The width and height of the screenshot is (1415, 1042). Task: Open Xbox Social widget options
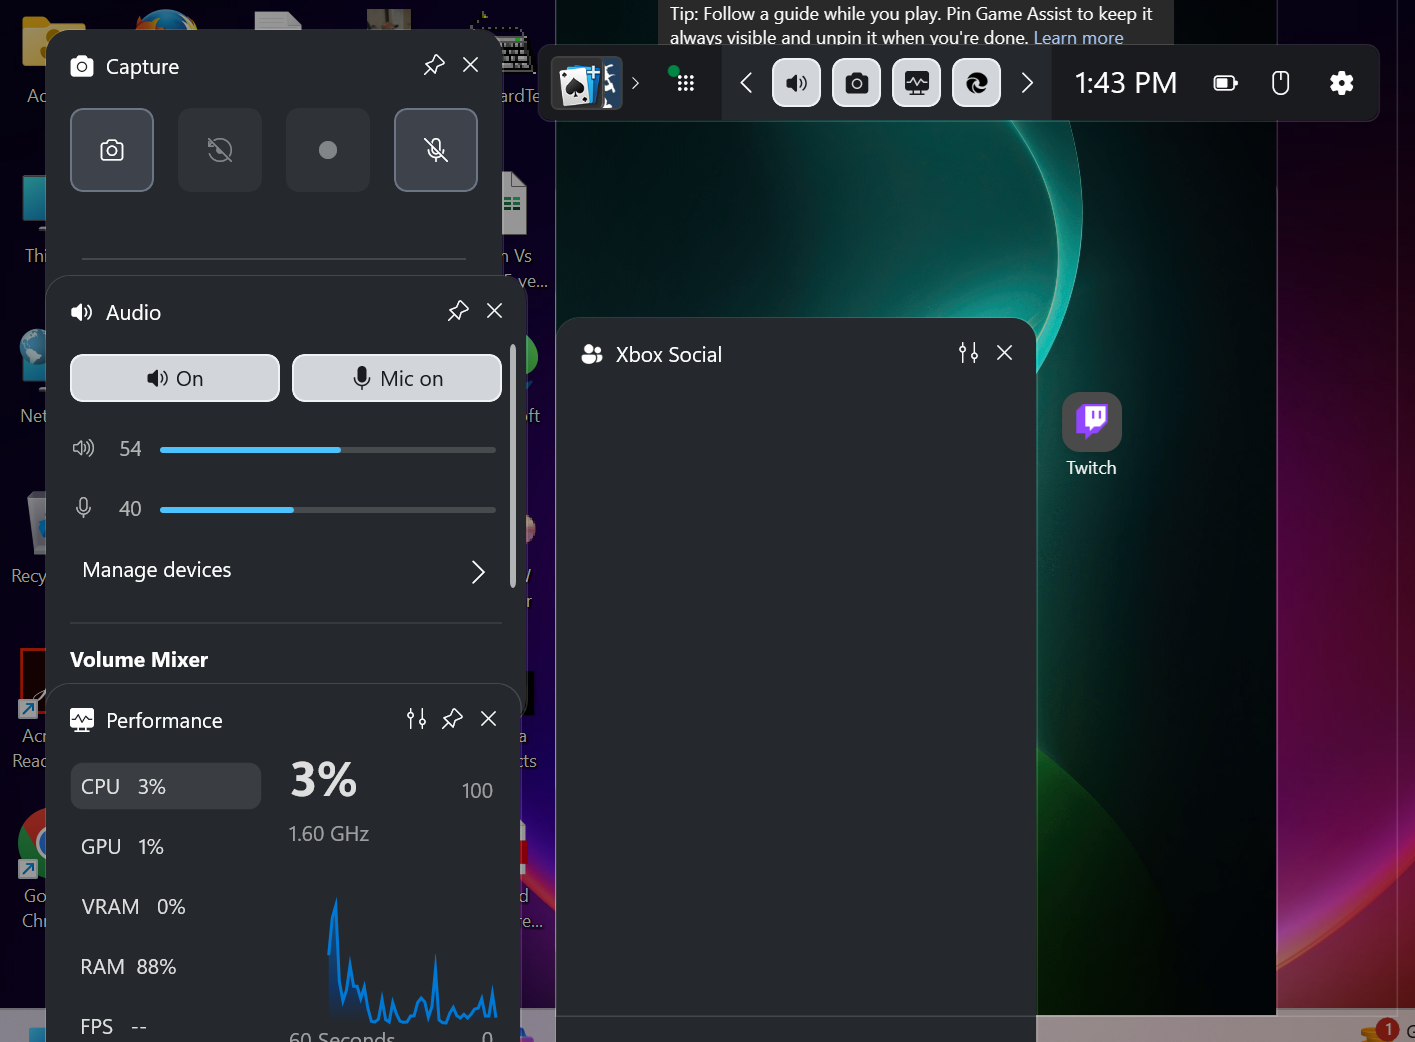(x=967, y=353)
